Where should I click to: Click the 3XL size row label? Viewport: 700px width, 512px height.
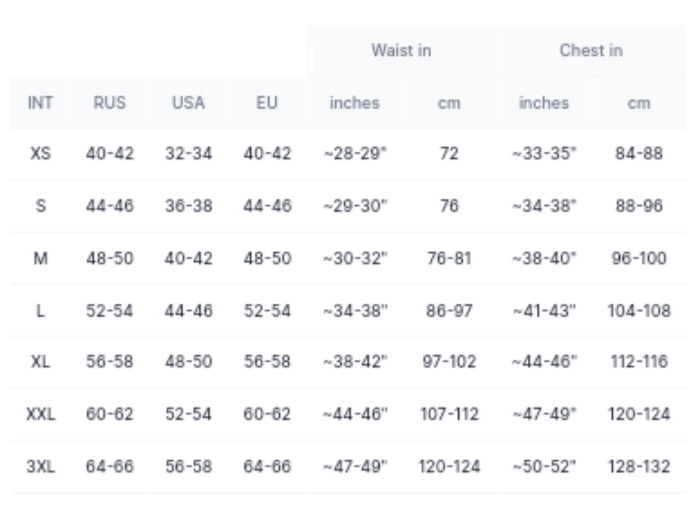pyautogui.click(x=41, y=466)
